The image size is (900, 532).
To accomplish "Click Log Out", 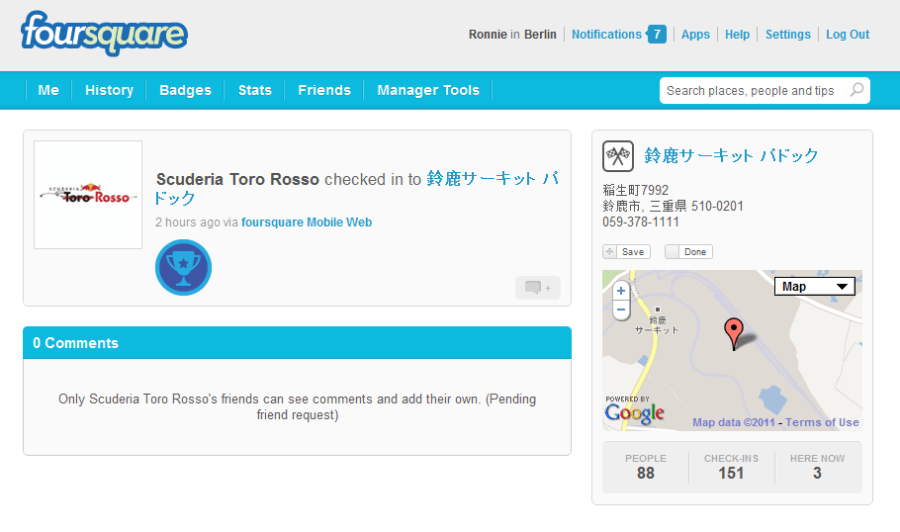I will tap(848, 34).
